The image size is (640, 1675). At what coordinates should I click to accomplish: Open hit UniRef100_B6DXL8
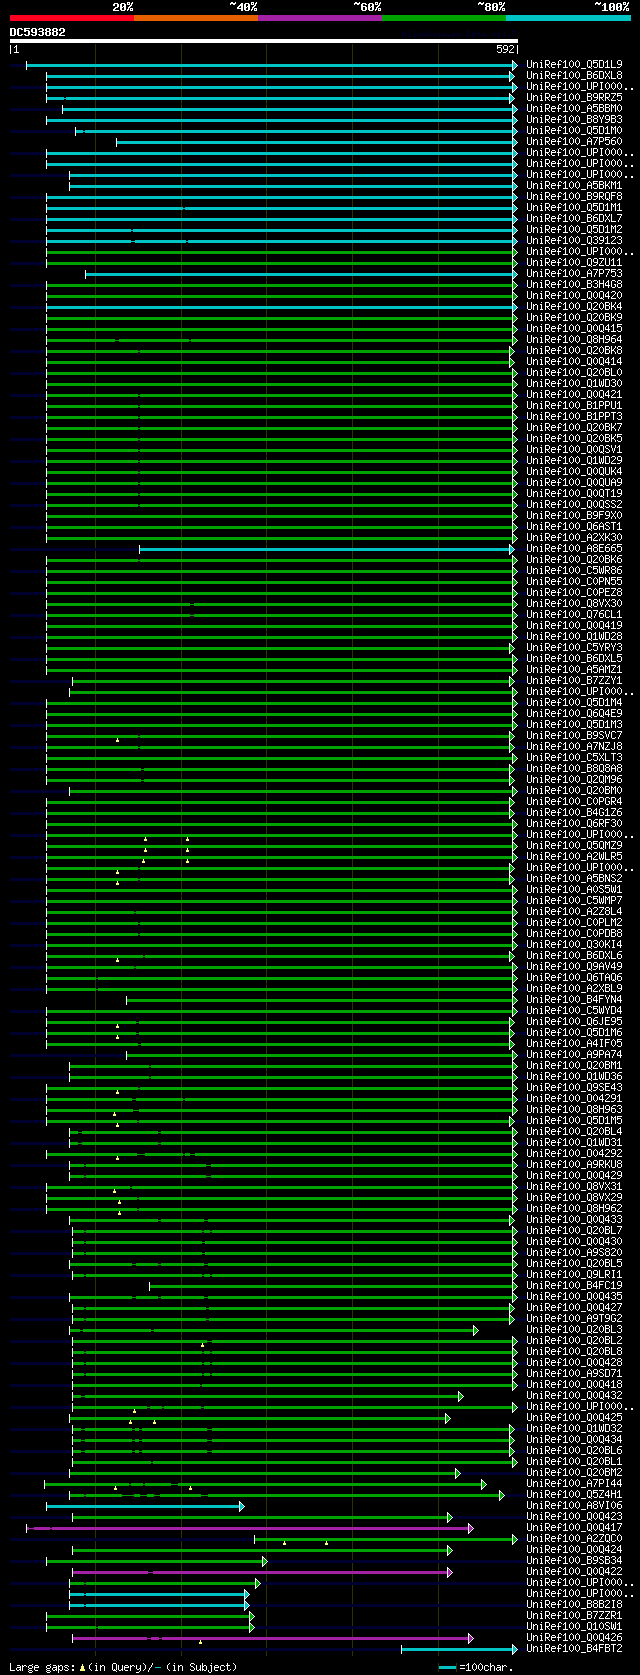(x=574, y=75)
